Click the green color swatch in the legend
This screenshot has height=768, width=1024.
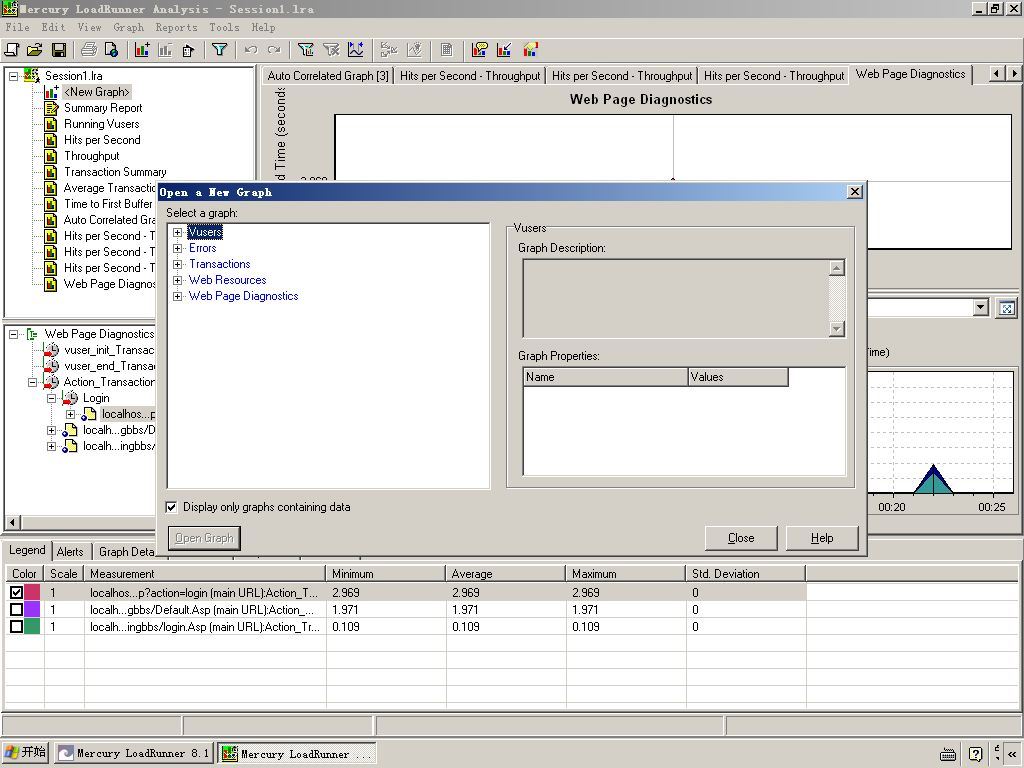click(33, 627)
